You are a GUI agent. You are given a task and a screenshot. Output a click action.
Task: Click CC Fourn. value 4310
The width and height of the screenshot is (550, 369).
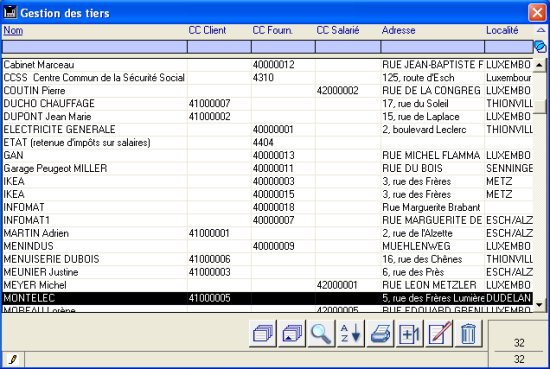point(263,78)
